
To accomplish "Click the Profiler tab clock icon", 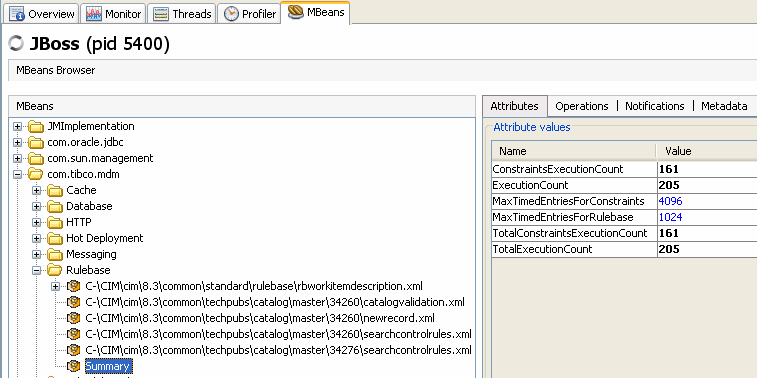I will coord(231,14).
